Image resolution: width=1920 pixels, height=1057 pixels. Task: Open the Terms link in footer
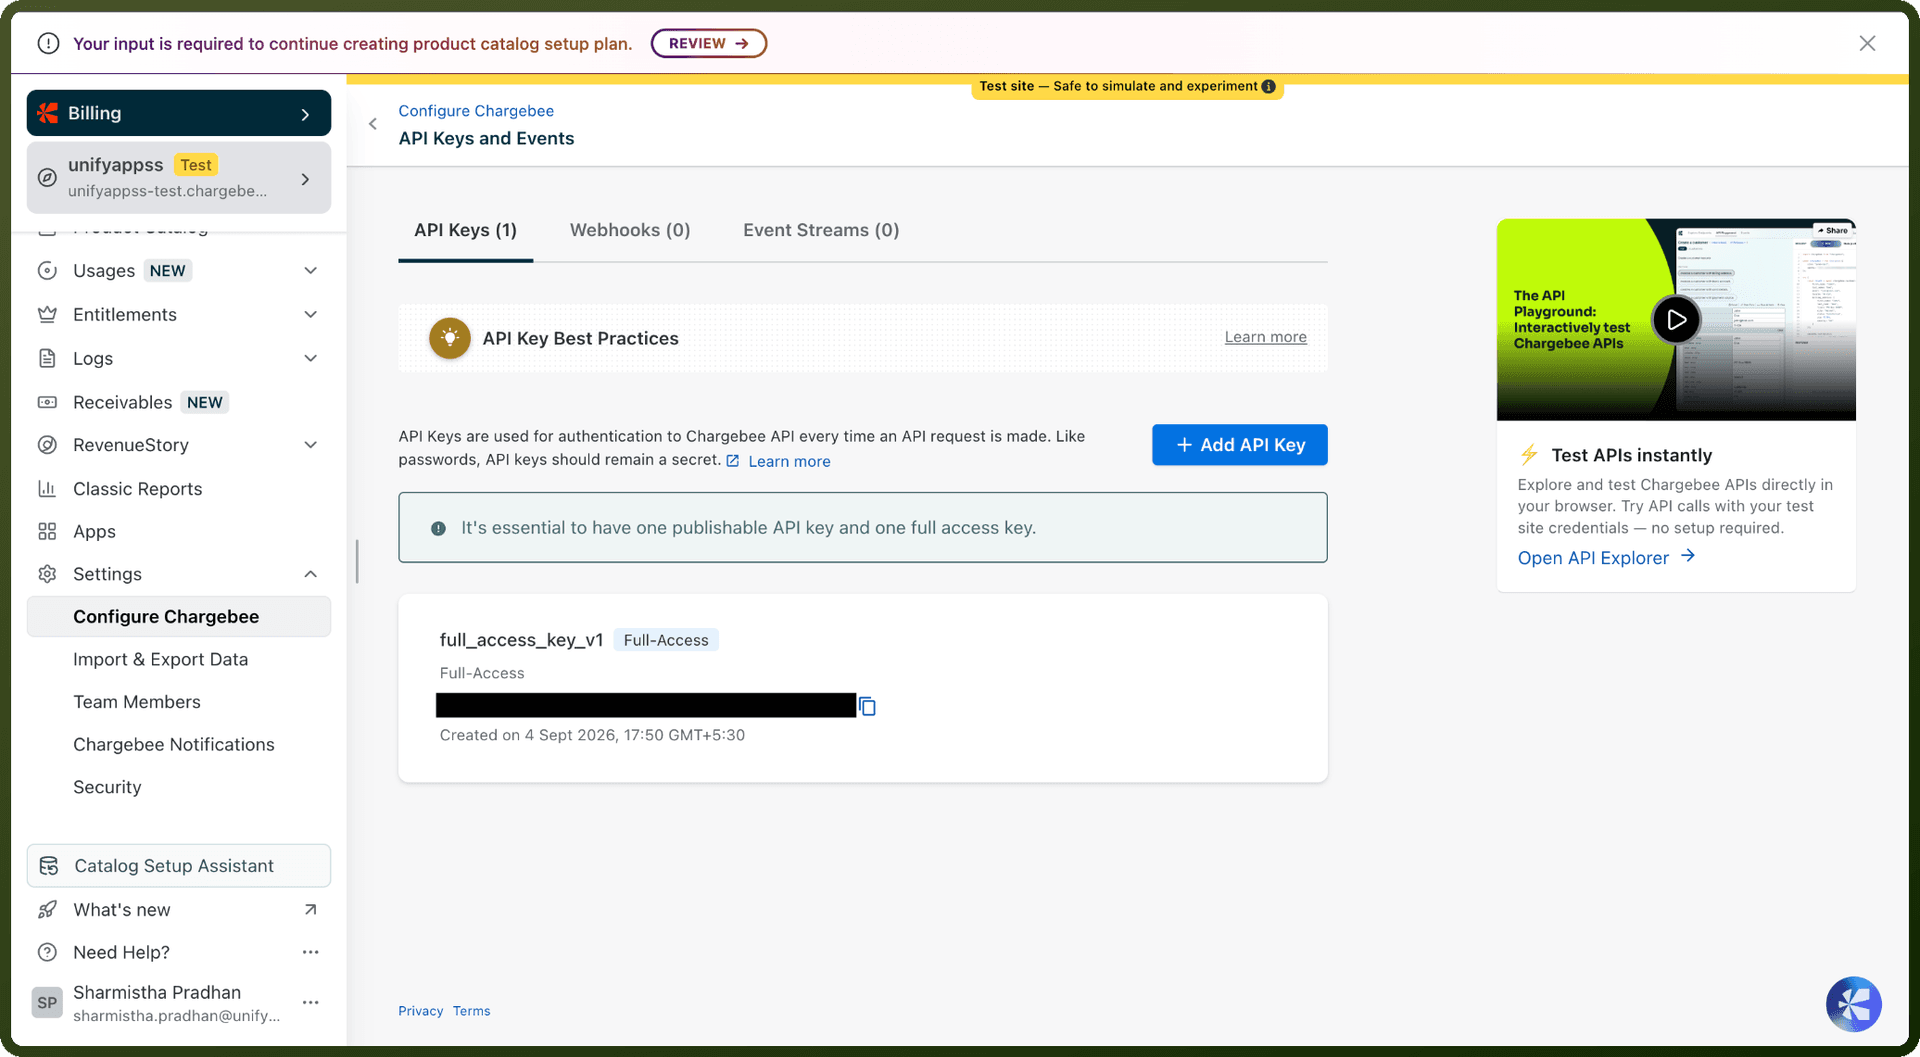[472, 1011]
